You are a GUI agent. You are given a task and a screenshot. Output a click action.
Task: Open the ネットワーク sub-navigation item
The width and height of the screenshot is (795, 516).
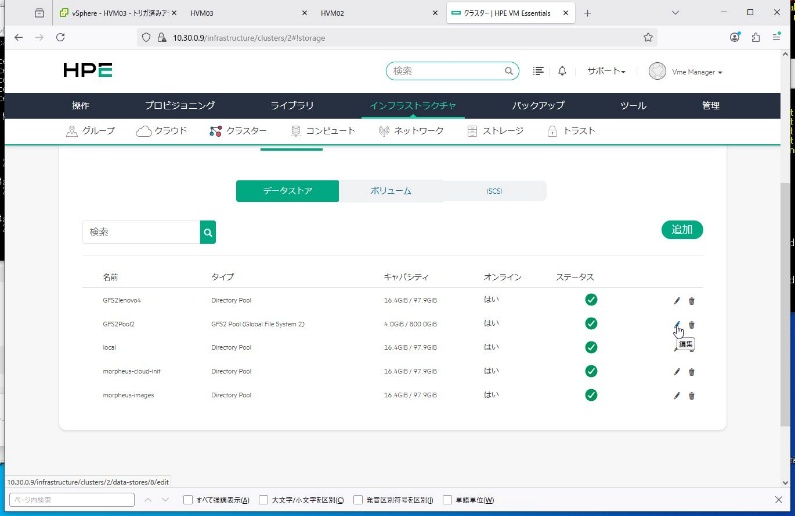(x=410, y=131)
